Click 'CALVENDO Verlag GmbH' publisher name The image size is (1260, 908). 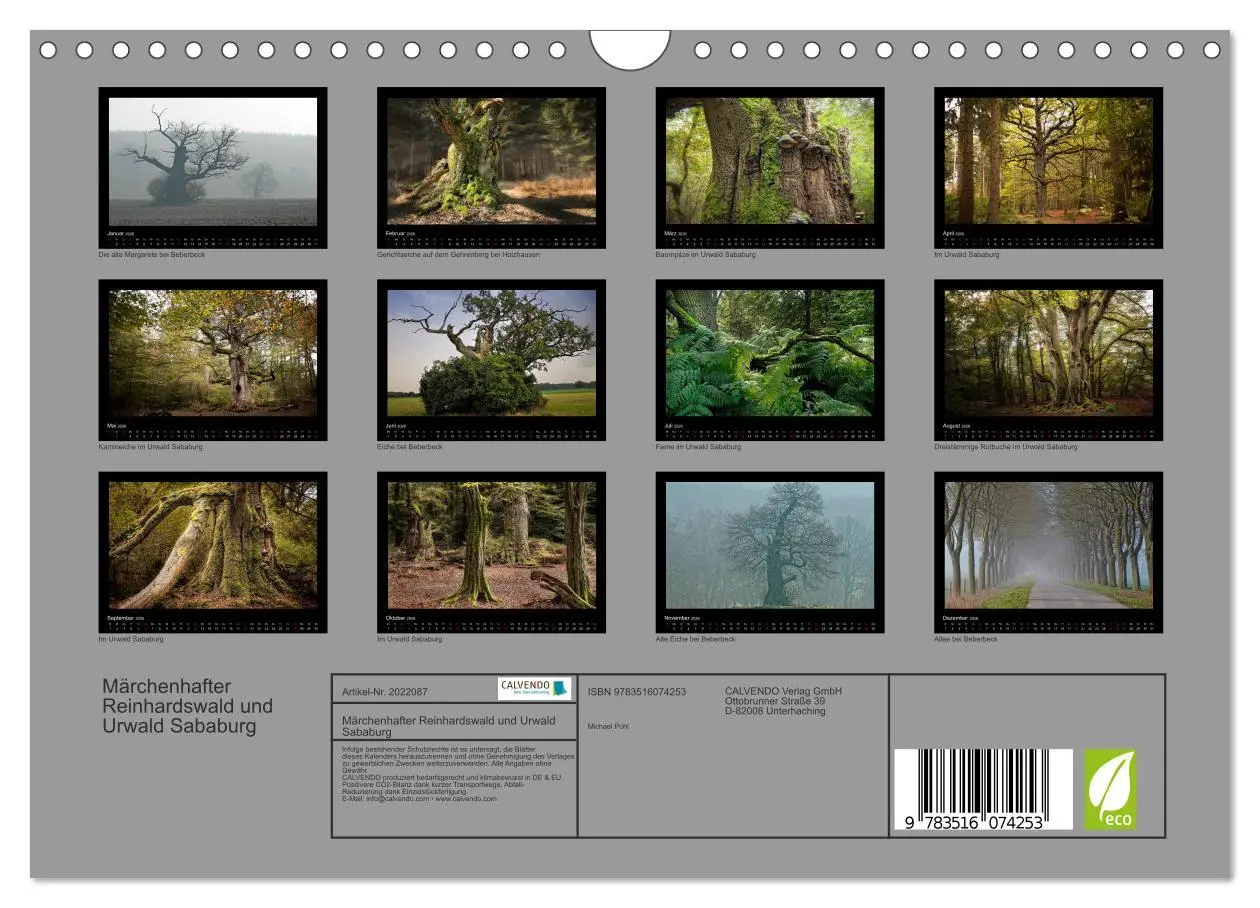[783, 691]
